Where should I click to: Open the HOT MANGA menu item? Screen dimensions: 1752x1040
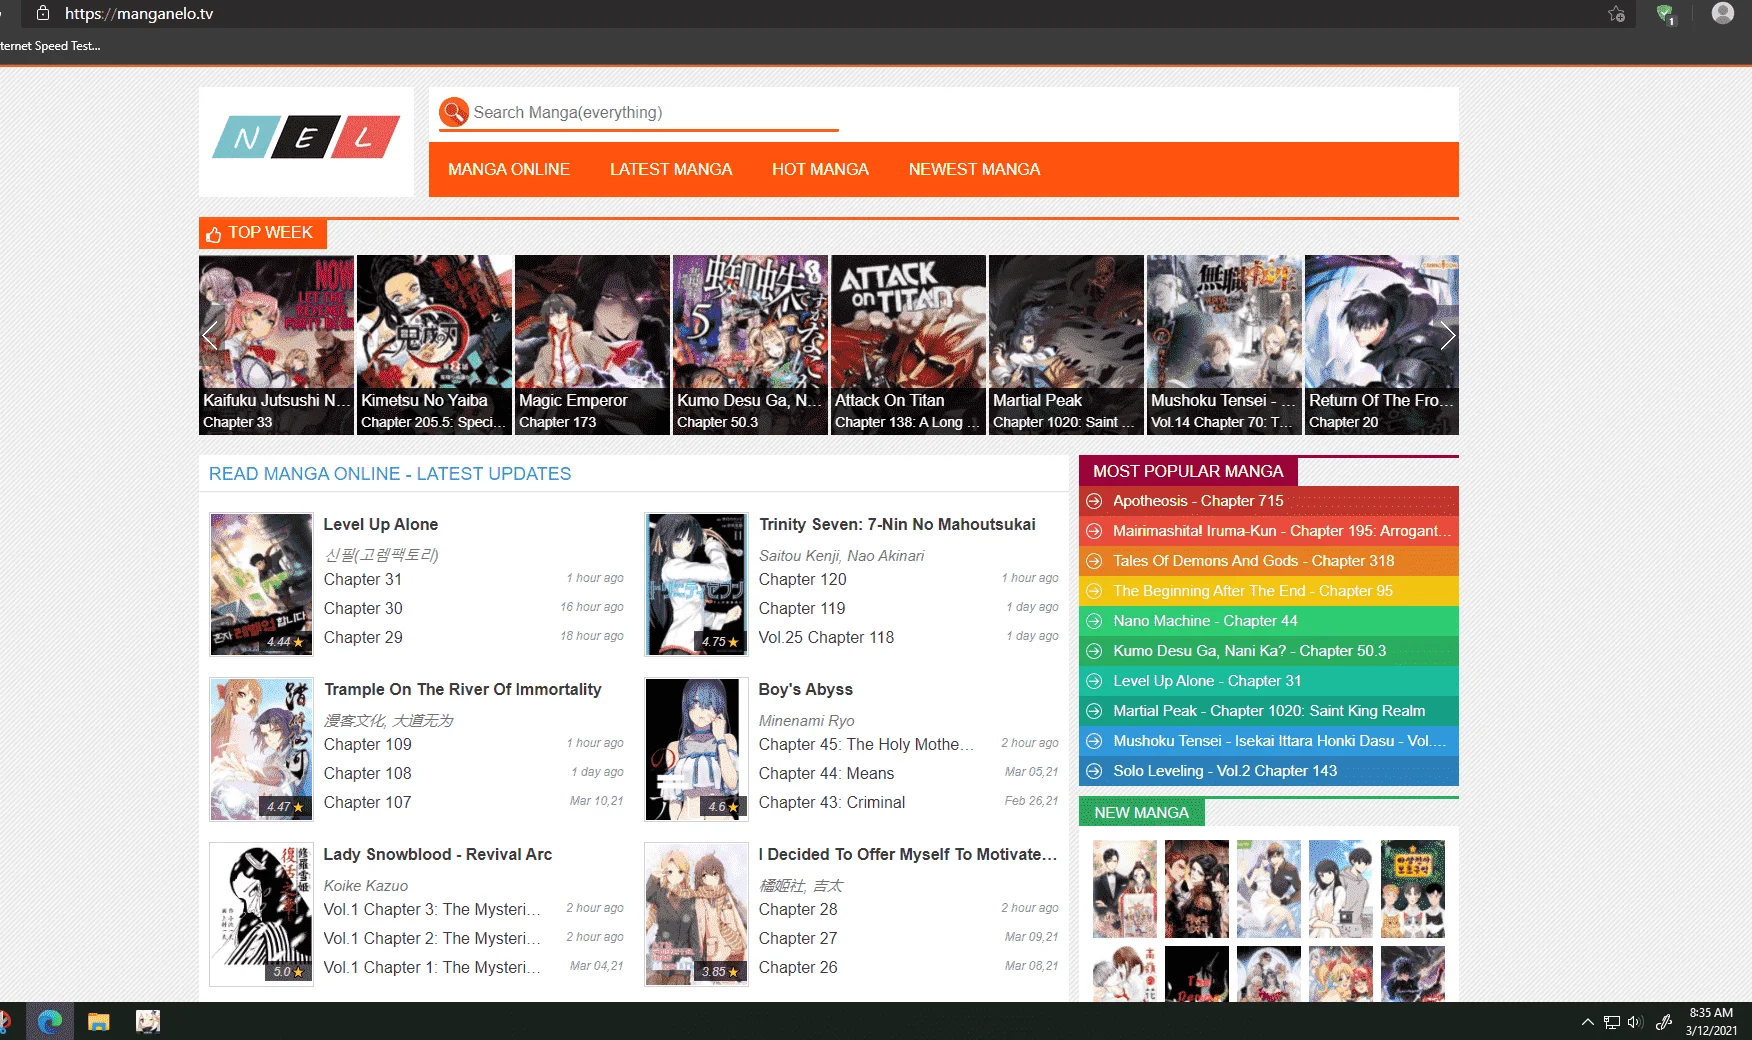click(820, 169)
